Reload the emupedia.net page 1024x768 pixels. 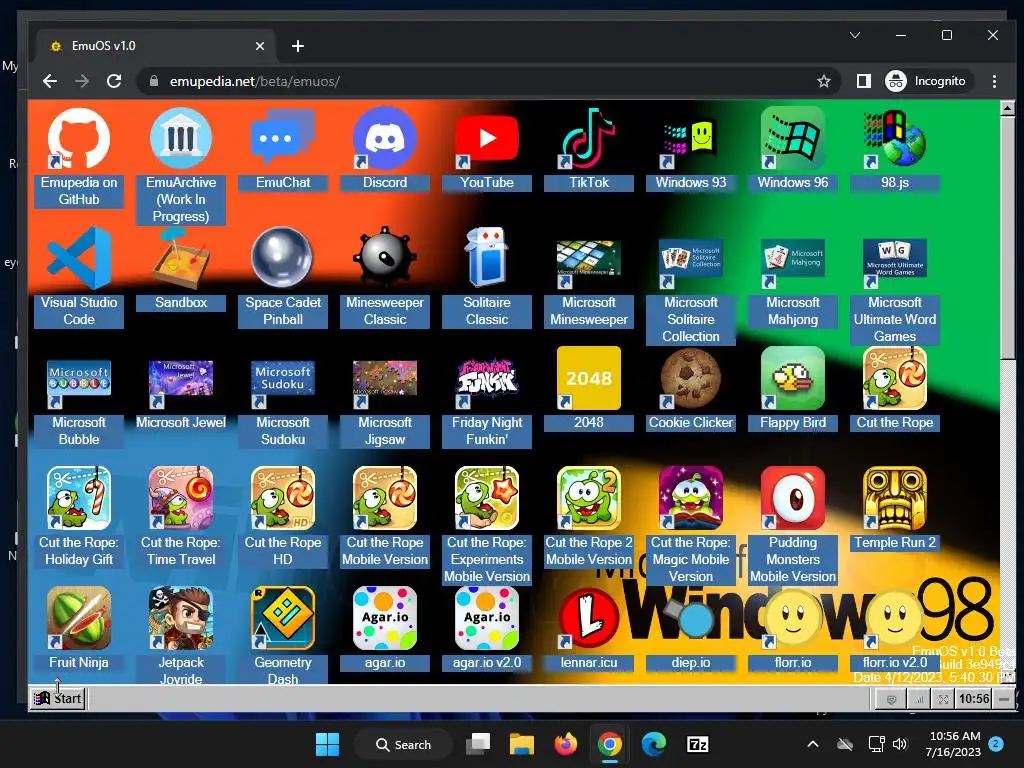click(114, 81)
